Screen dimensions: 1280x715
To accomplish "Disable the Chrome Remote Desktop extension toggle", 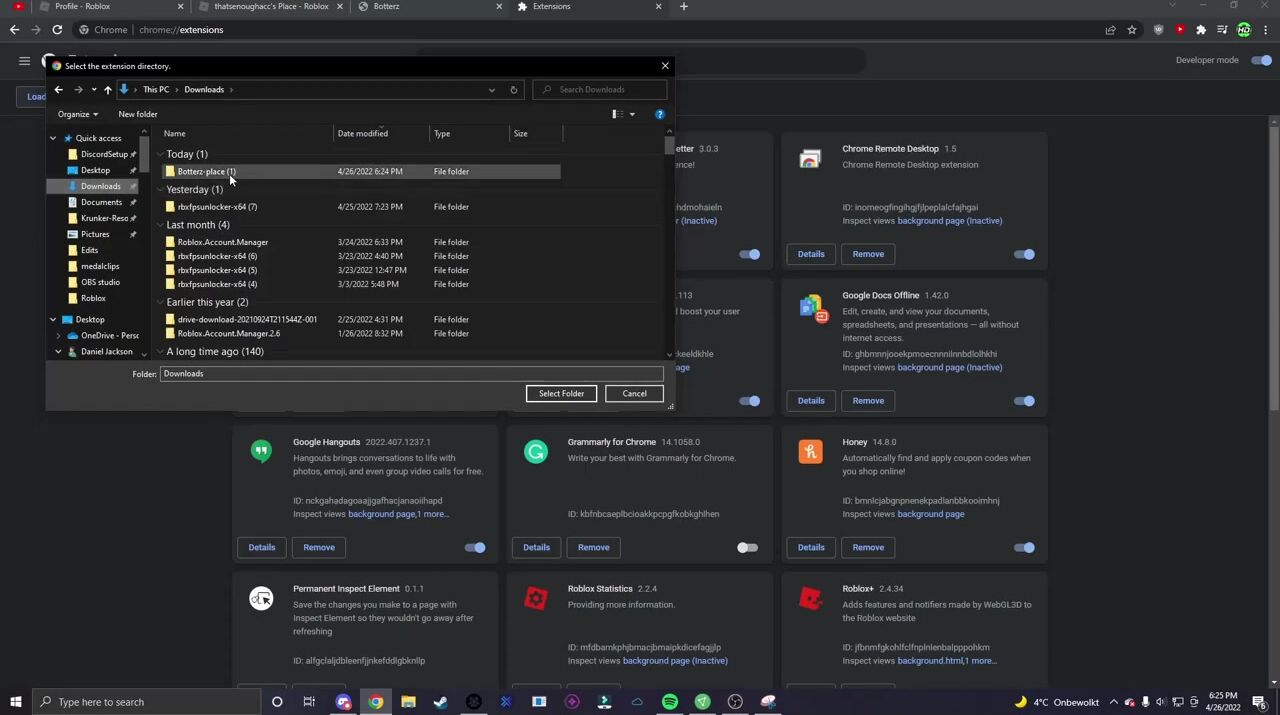I will (x=1024, y=254).
